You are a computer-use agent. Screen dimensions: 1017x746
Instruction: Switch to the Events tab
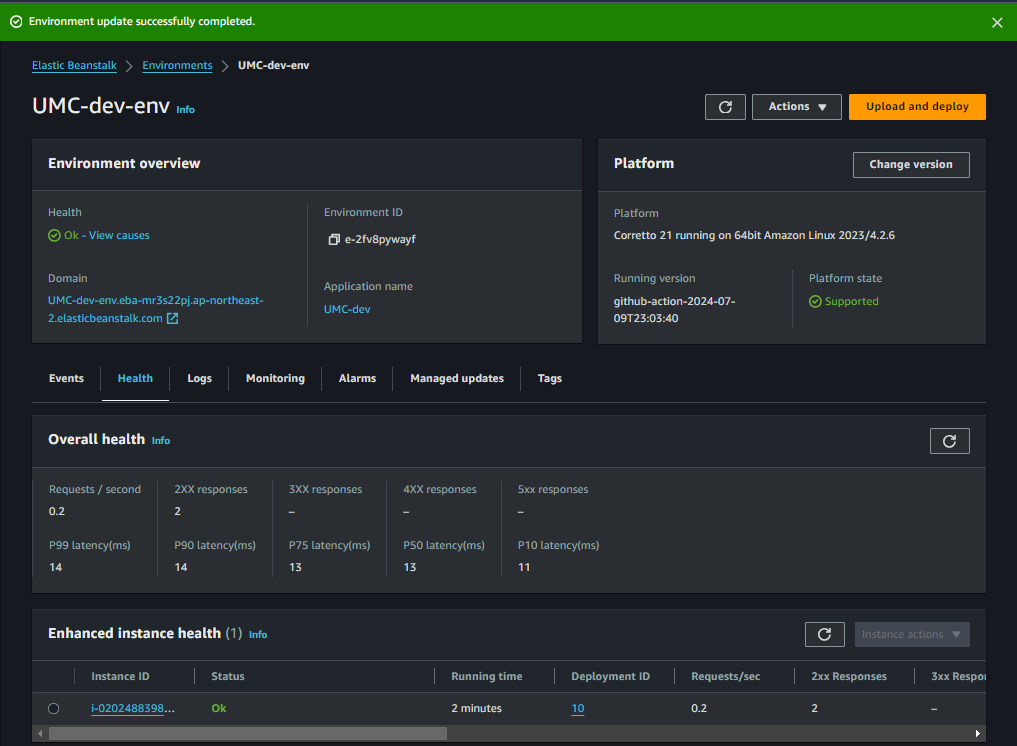click(x=66, y=378)
